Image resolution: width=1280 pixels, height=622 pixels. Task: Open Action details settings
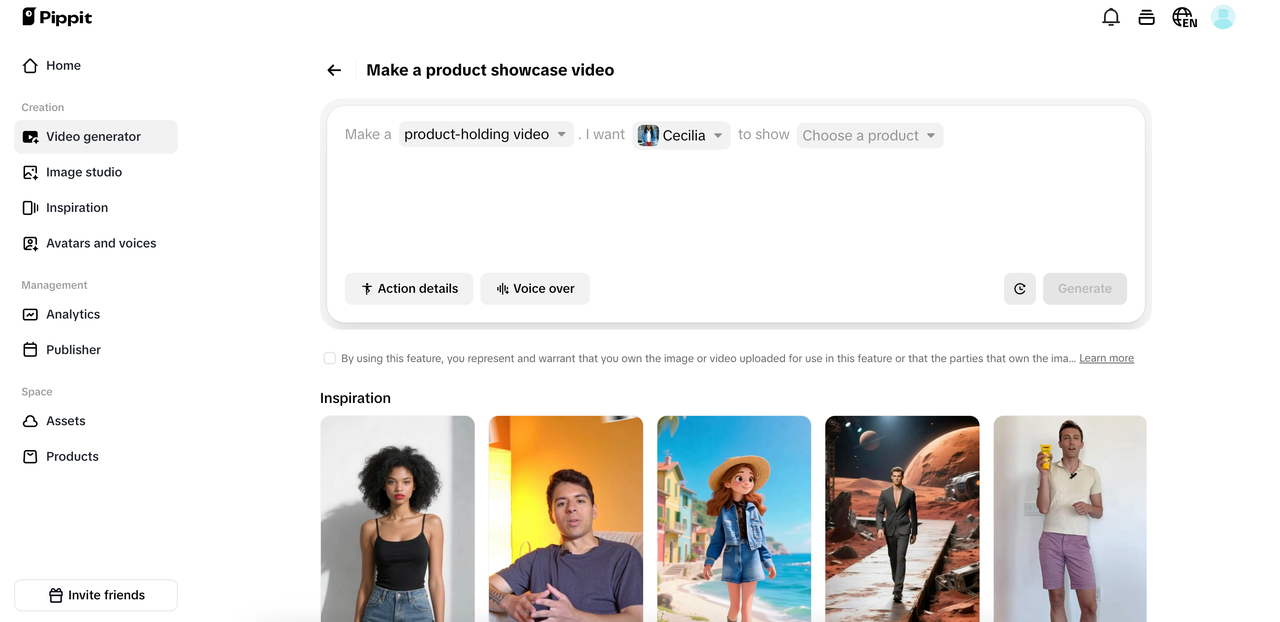pos(409,288)
